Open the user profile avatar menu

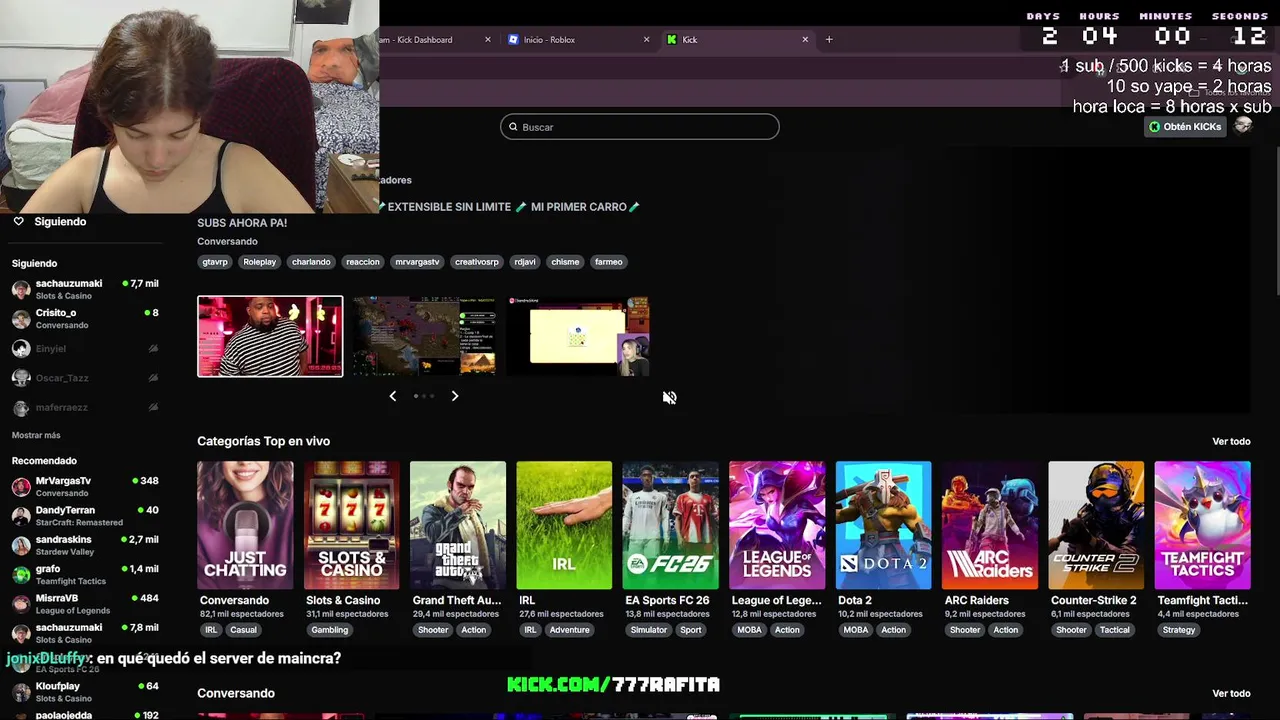tap(1243, 126)
